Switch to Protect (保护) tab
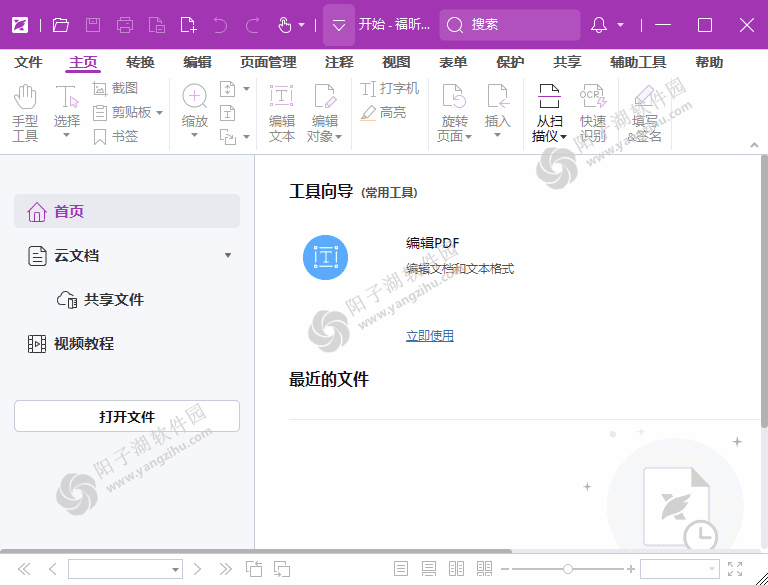Viewport: 768px width, 585px height. [510, 62]
